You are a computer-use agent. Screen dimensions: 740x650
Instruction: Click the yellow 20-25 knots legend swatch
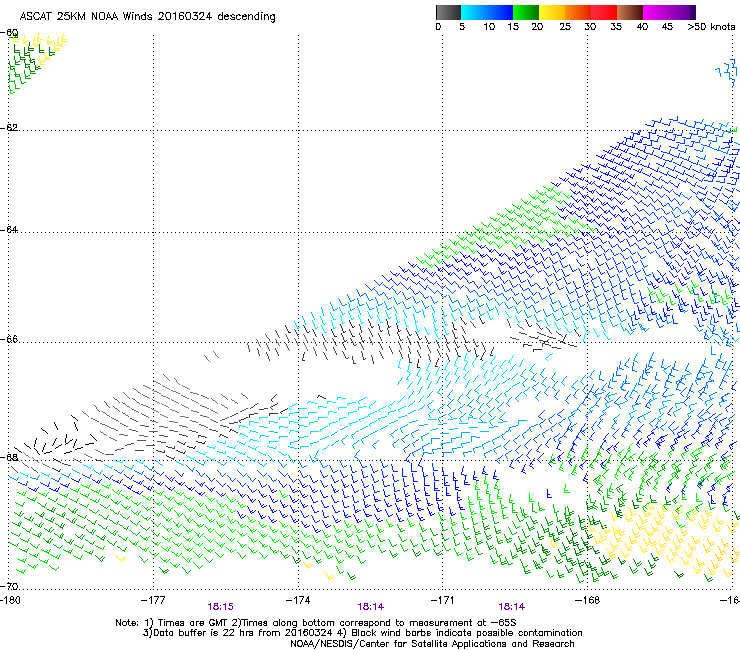coord(552,12)
